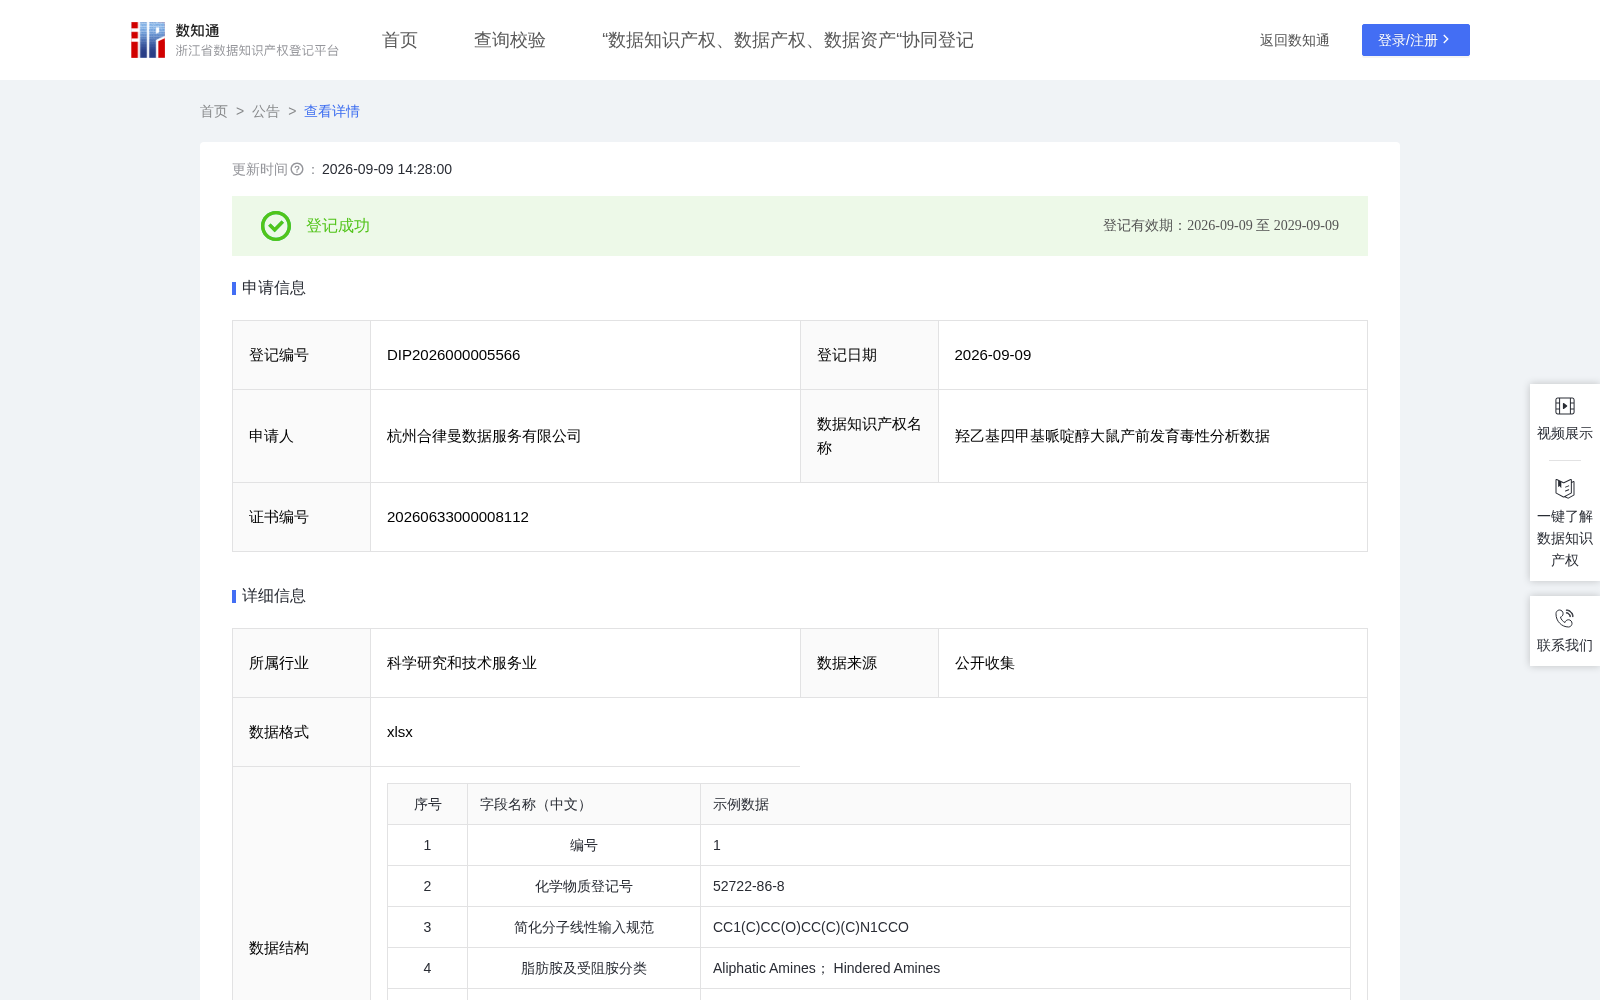The height and width of the screenshot is (1000, 1600).
Task: Select certificate number 20260633000008112
Action: pos(458,517)
